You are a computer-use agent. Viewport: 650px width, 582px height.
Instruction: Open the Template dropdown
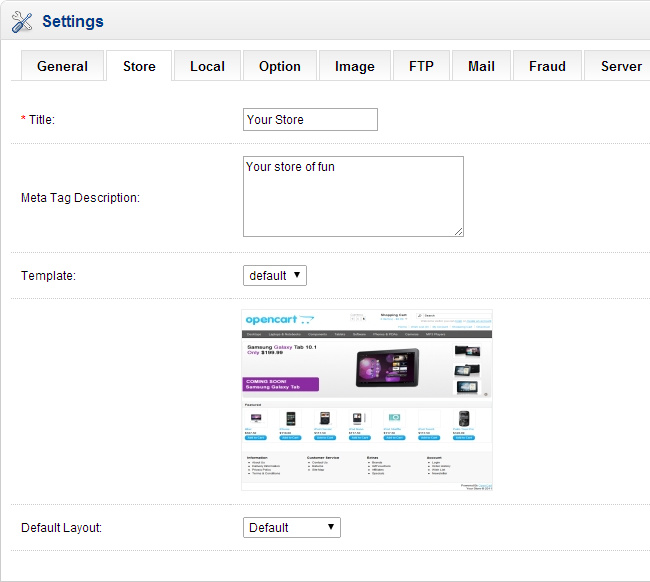click(x=275, y=275)
